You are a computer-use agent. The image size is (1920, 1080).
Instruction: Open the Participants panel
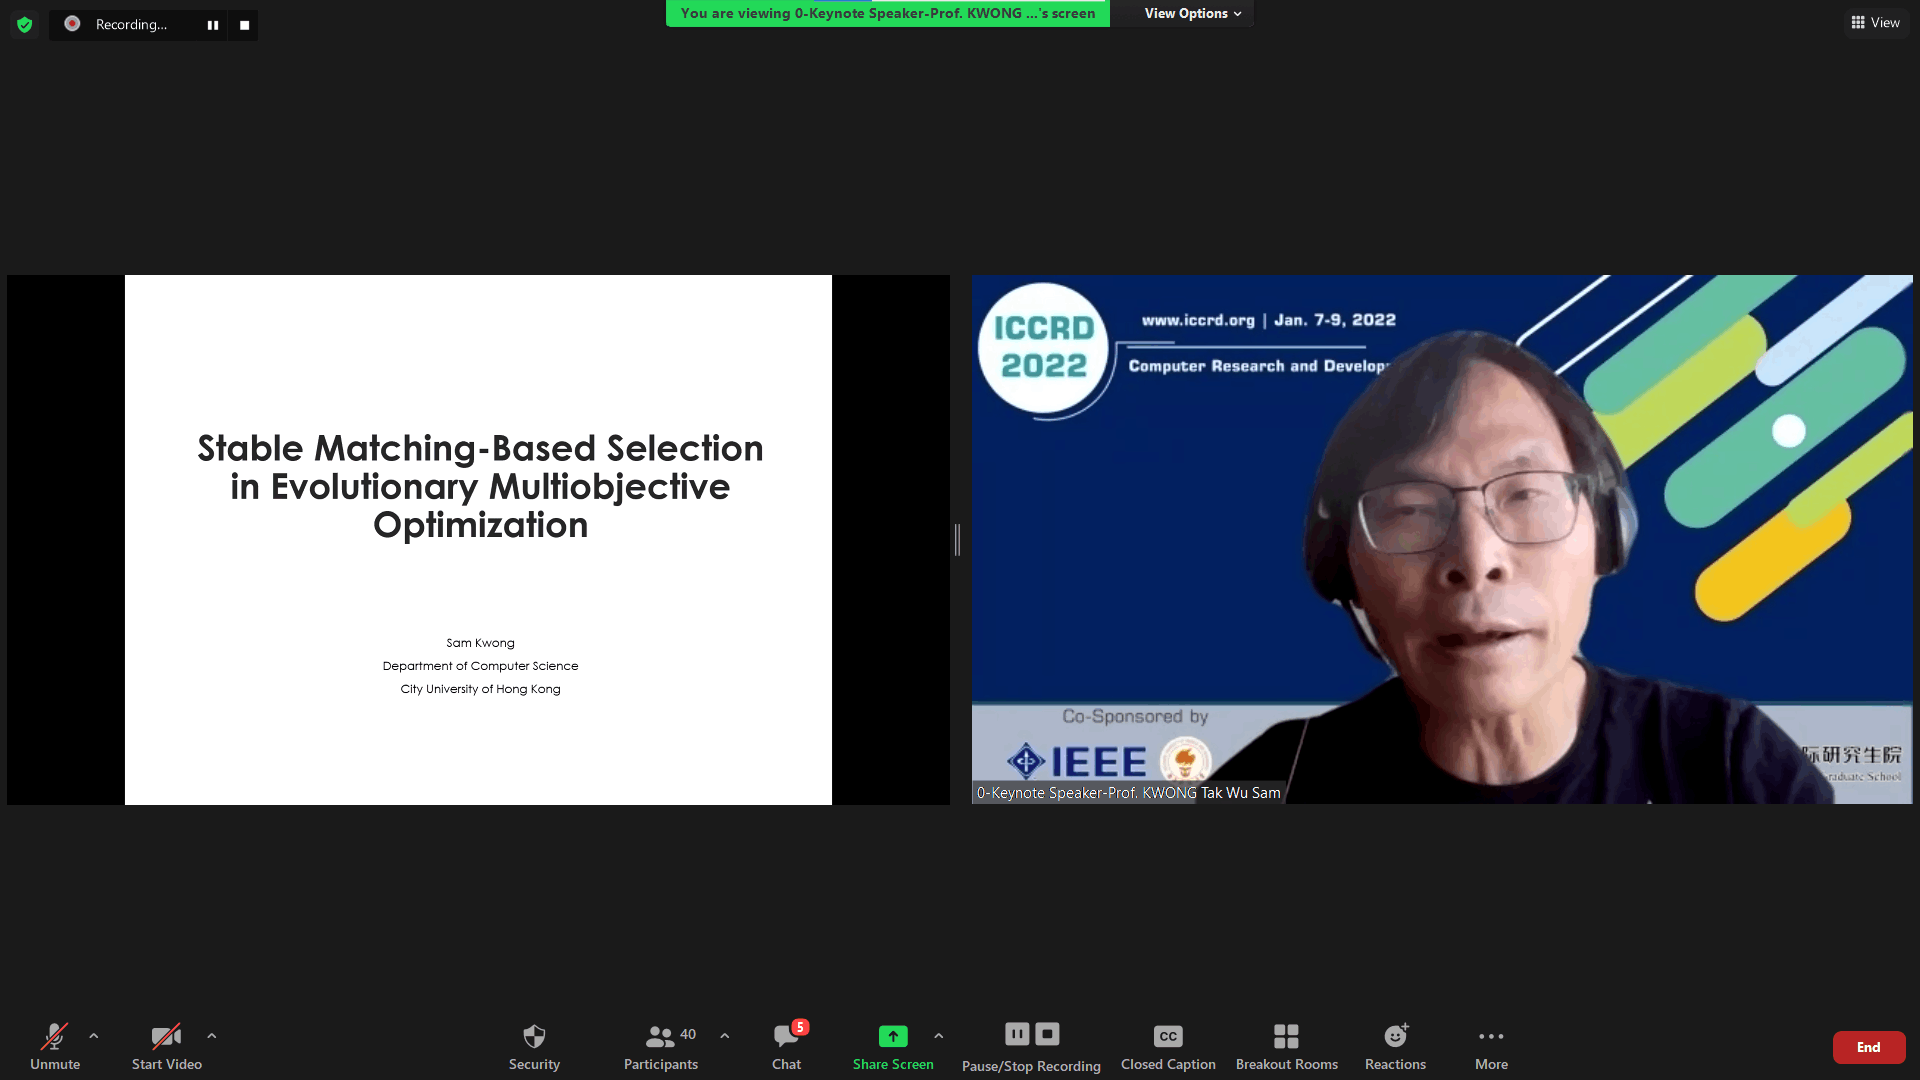click(x=661, y=1046)
